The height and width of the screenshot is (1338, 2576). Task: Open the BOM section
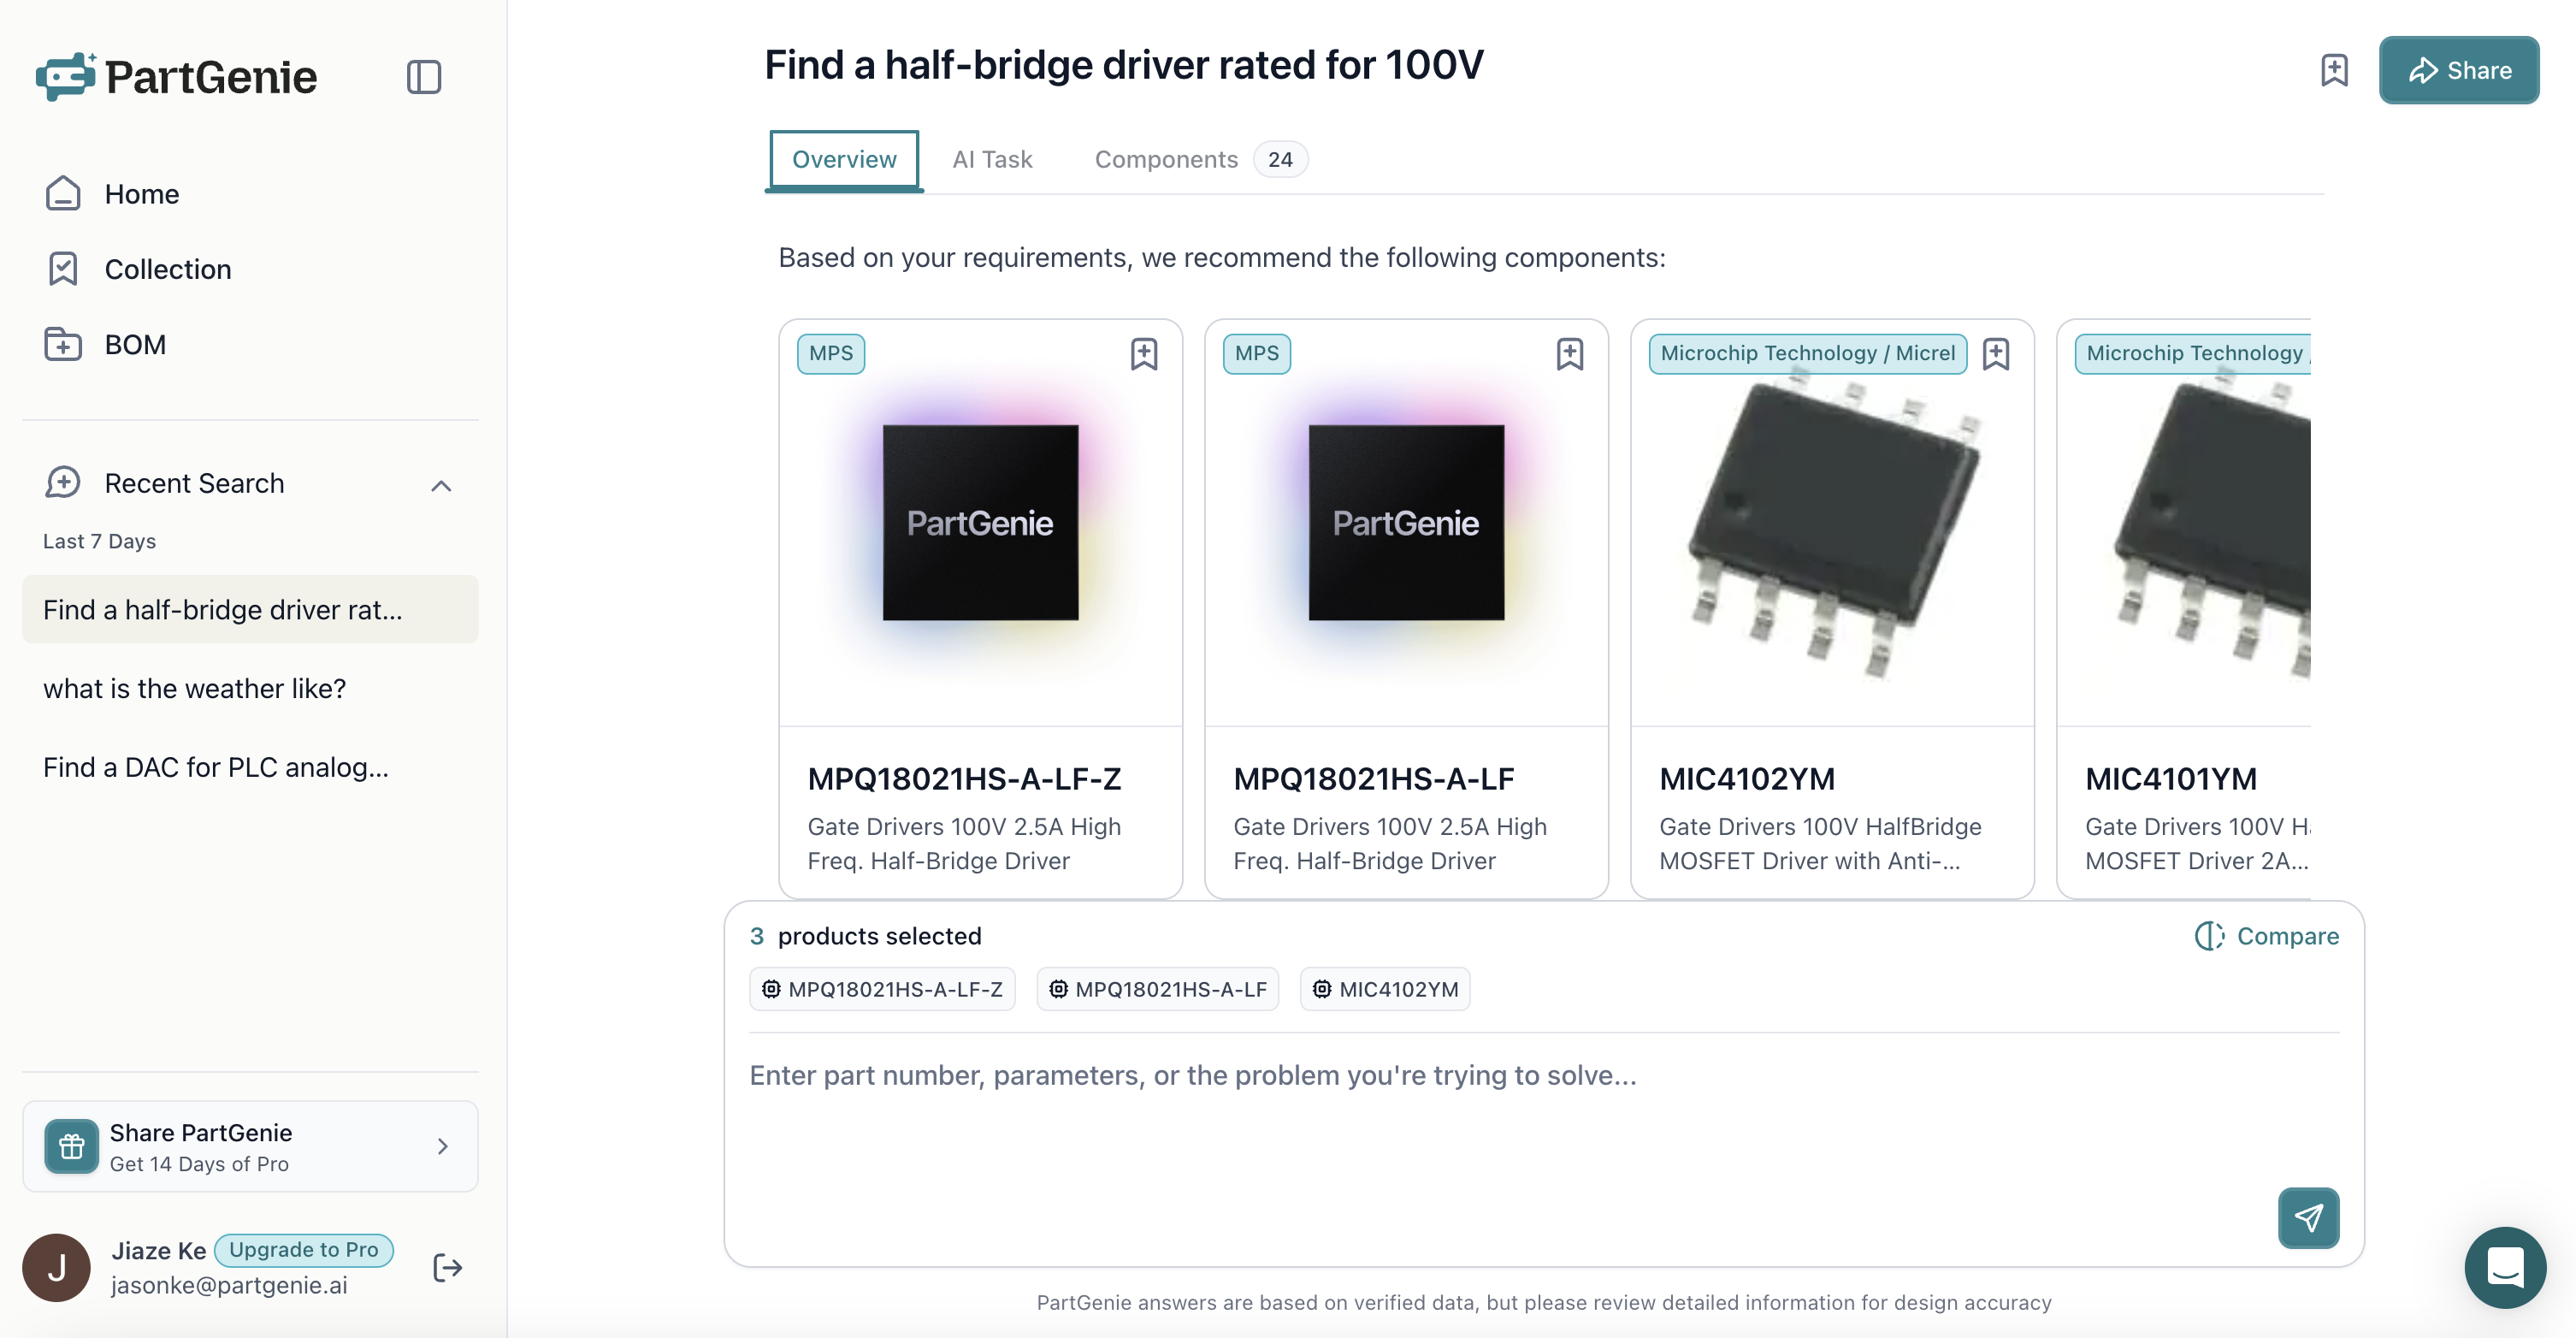coord(134,344)
